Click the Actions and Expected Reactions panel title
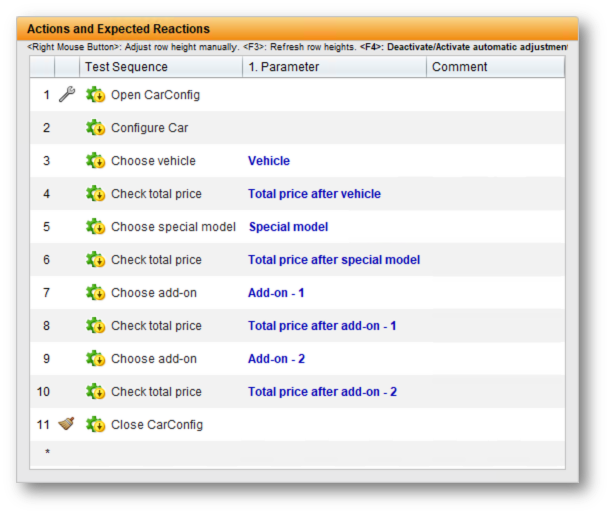The width and height of the screenshot is (610, 514). click(x=118, y=29)
